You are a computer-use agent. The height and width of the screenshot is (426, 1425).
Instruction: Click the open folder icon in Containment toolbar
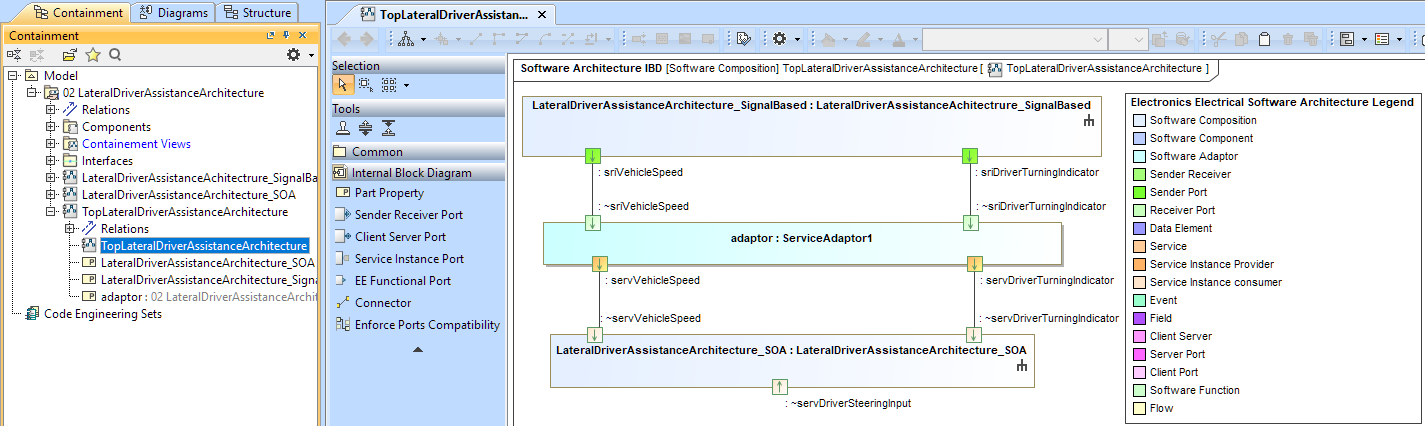[70, 55]
